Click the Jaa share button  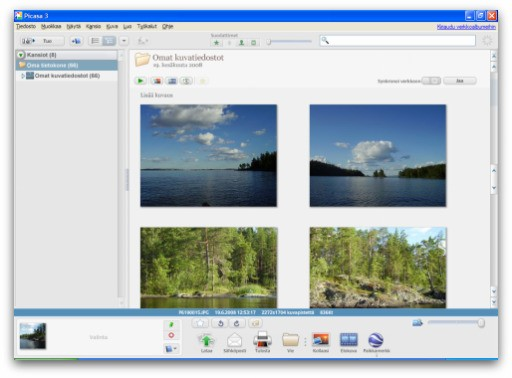[460, 81]
